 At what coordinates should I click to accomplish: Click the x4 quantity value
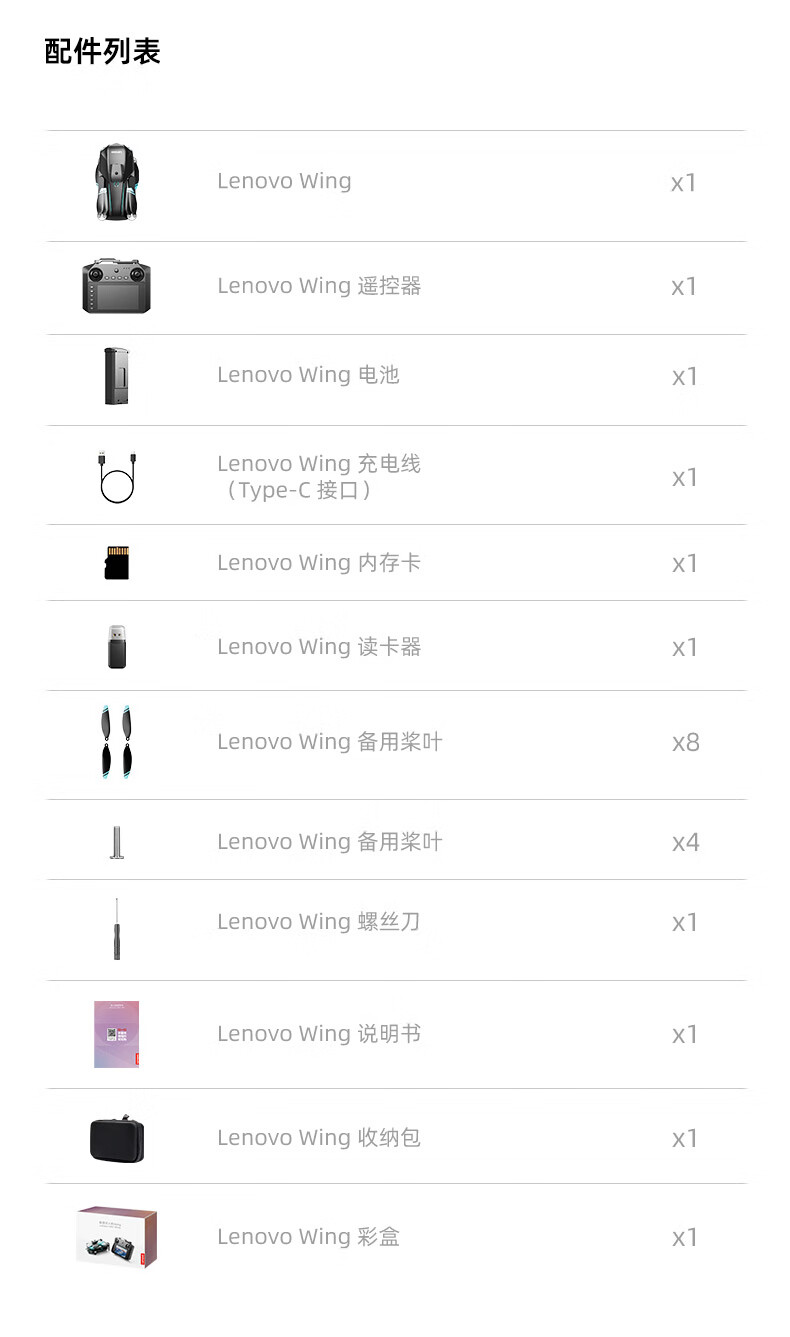click(x=685, y=843)
